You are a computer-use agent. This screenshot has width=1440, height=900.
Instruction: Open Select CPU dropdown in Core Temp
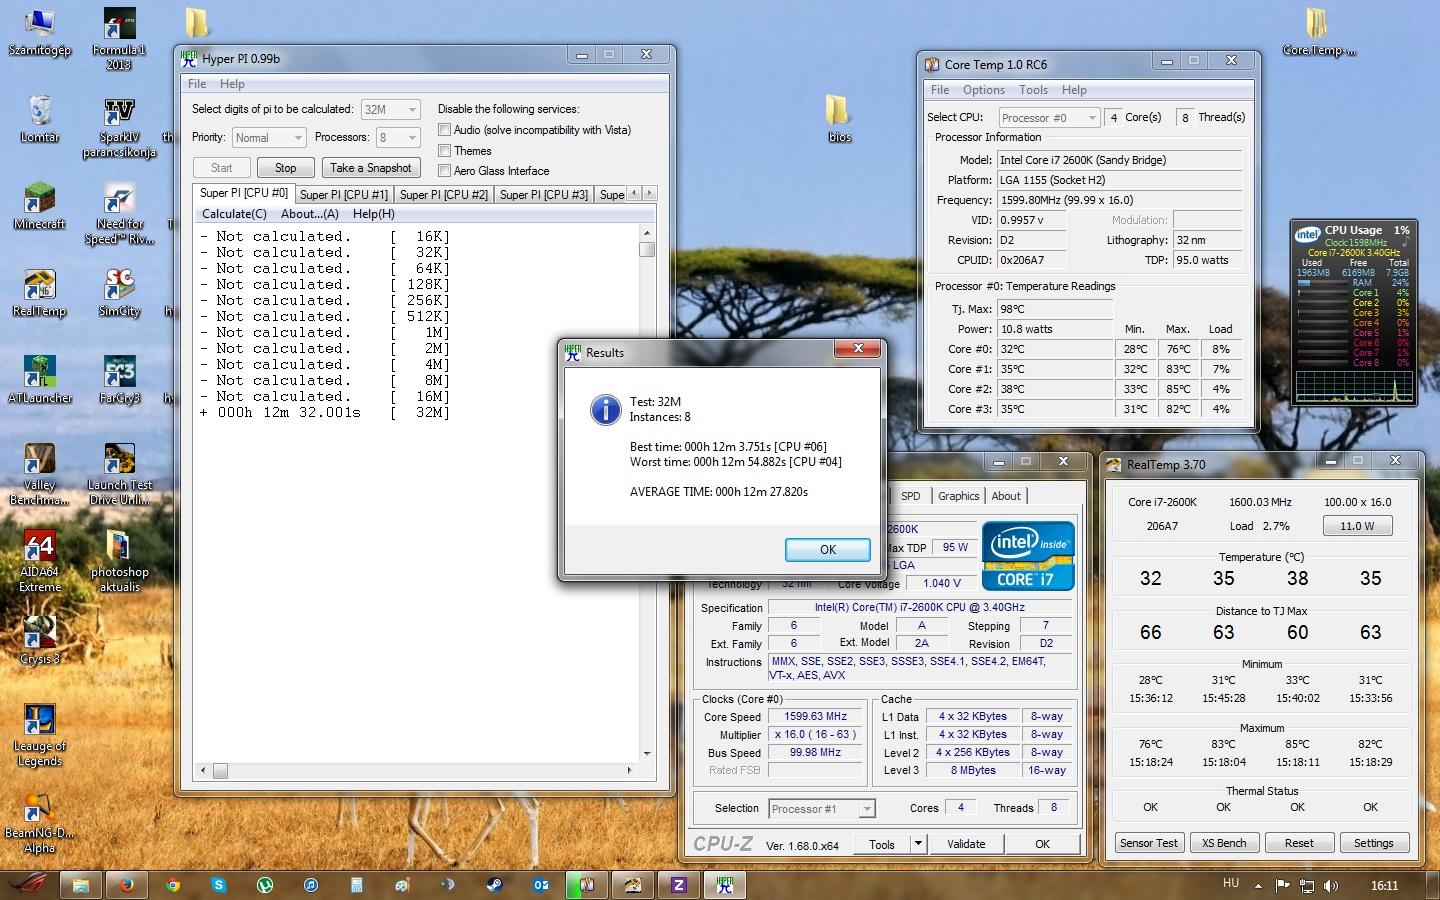1048,117
